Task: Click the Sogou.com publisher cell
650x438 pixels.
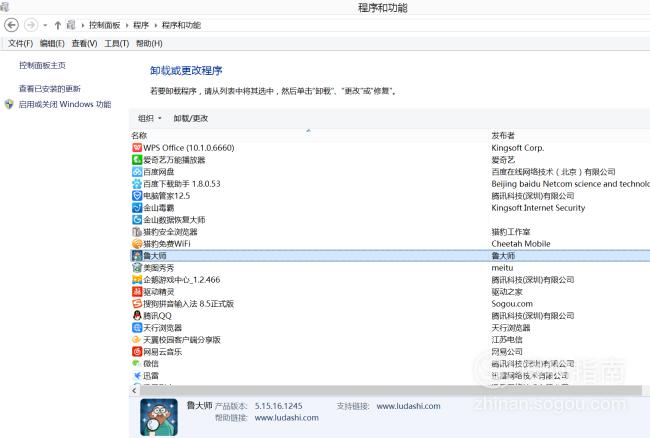Action: (x=512, y=304)
